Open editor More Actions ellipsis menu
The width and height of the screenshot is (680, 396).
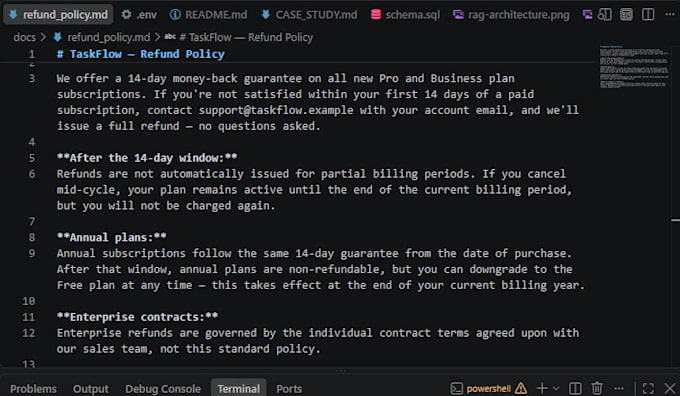(x=670, y=14)
